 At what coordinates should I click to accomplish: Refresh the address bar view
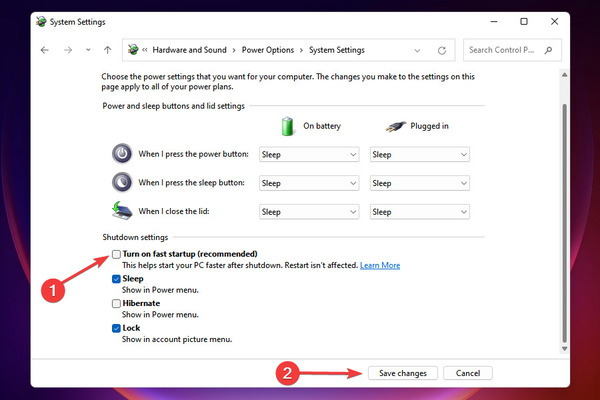pos(442,51)
